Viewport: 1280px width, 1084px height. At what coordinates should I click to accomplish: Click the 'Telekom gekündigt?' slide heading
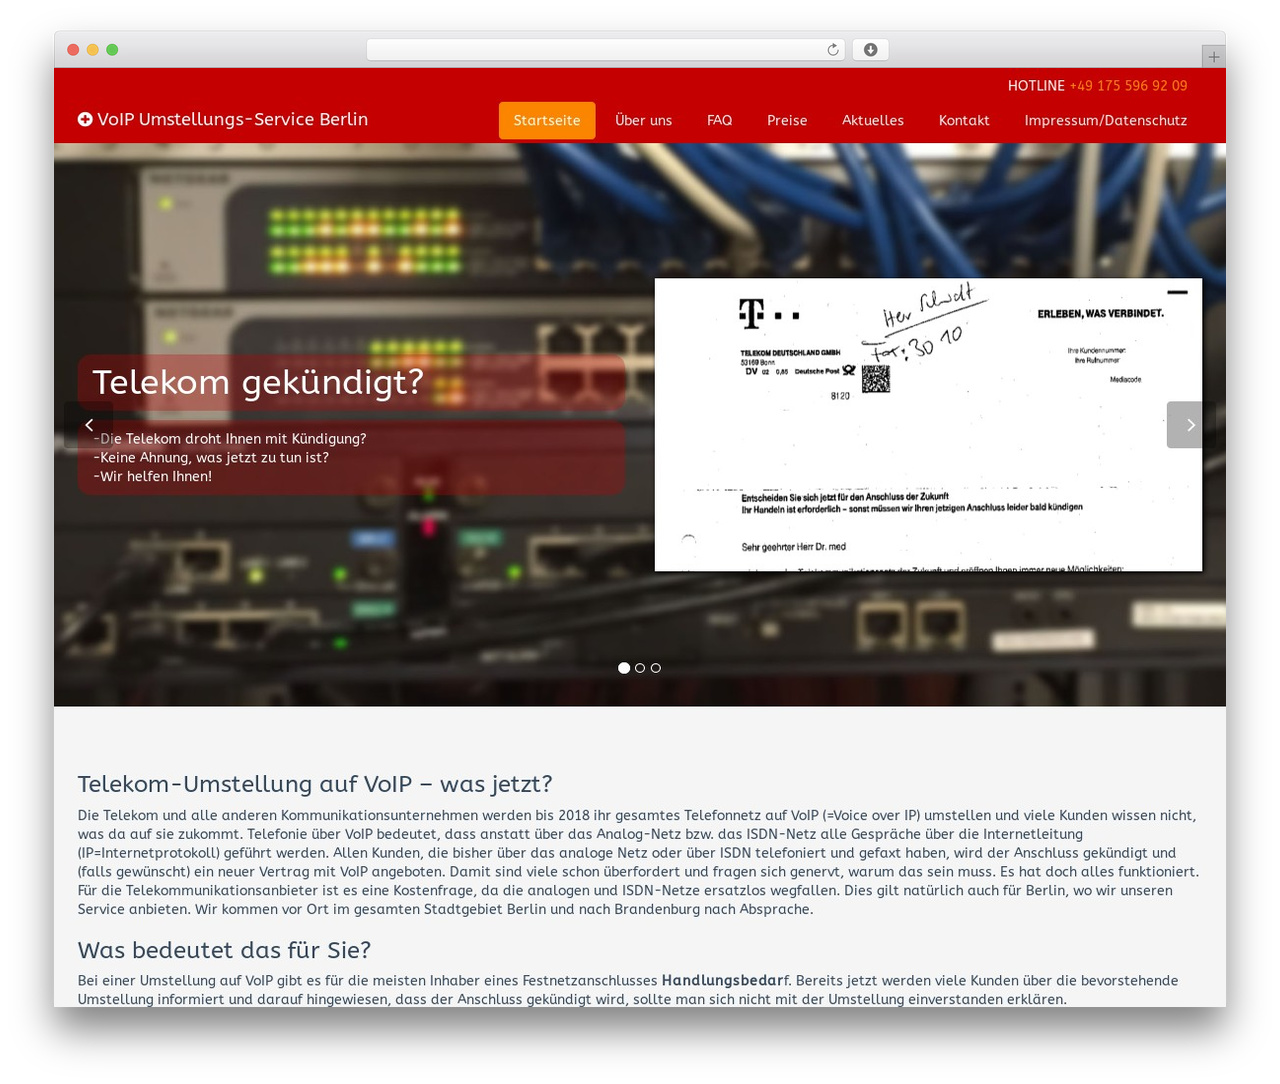click(x=258, y=382)
